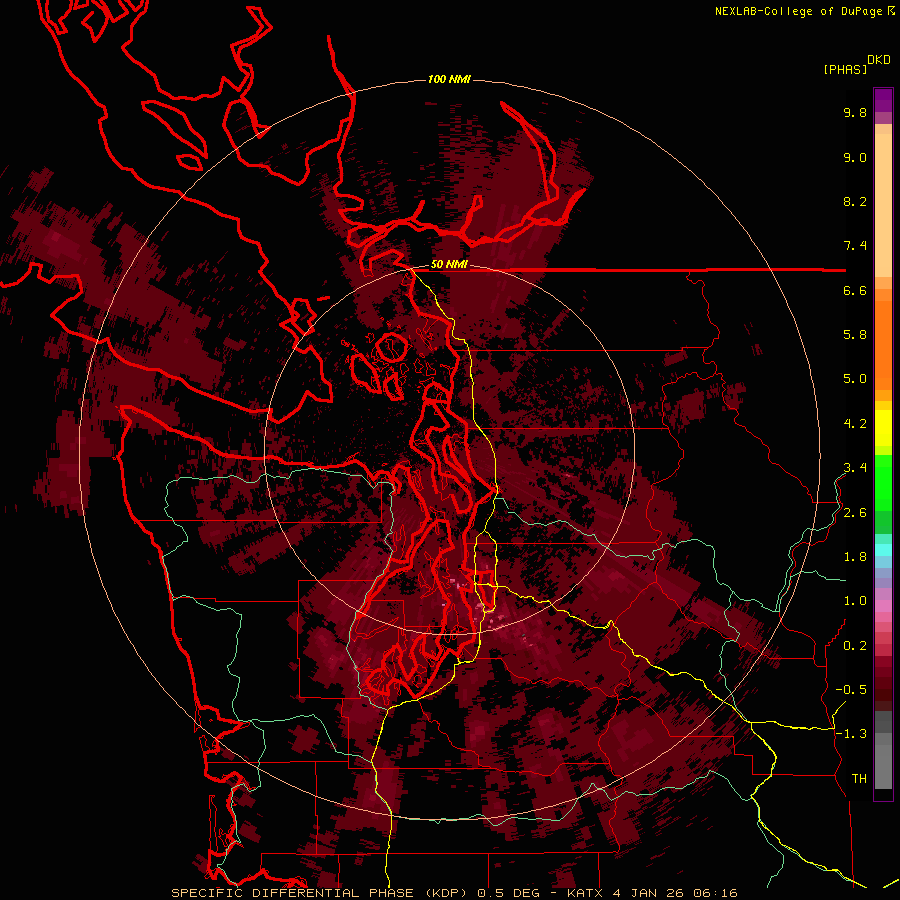The image size is (900, 900).
Task: Click the DKD label above the legend
Action: tap(879, 60)
